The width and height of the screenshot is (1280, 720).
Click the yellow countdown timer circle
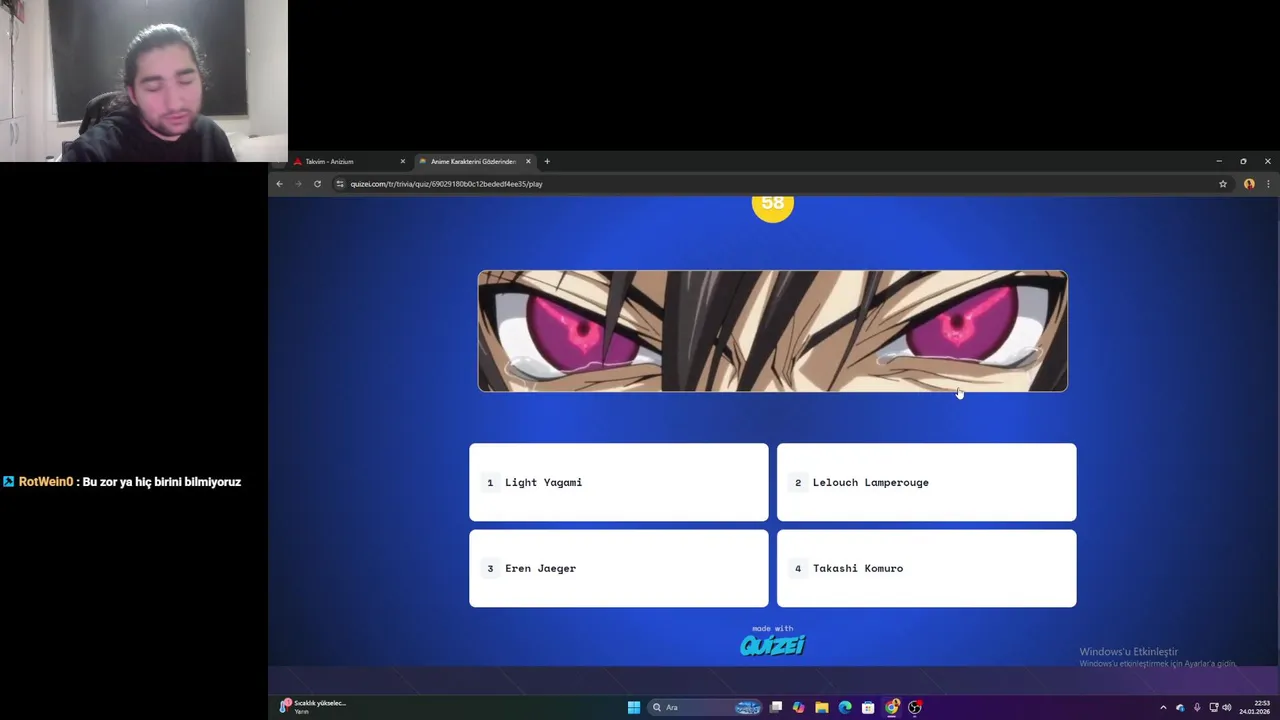(772, 206)
